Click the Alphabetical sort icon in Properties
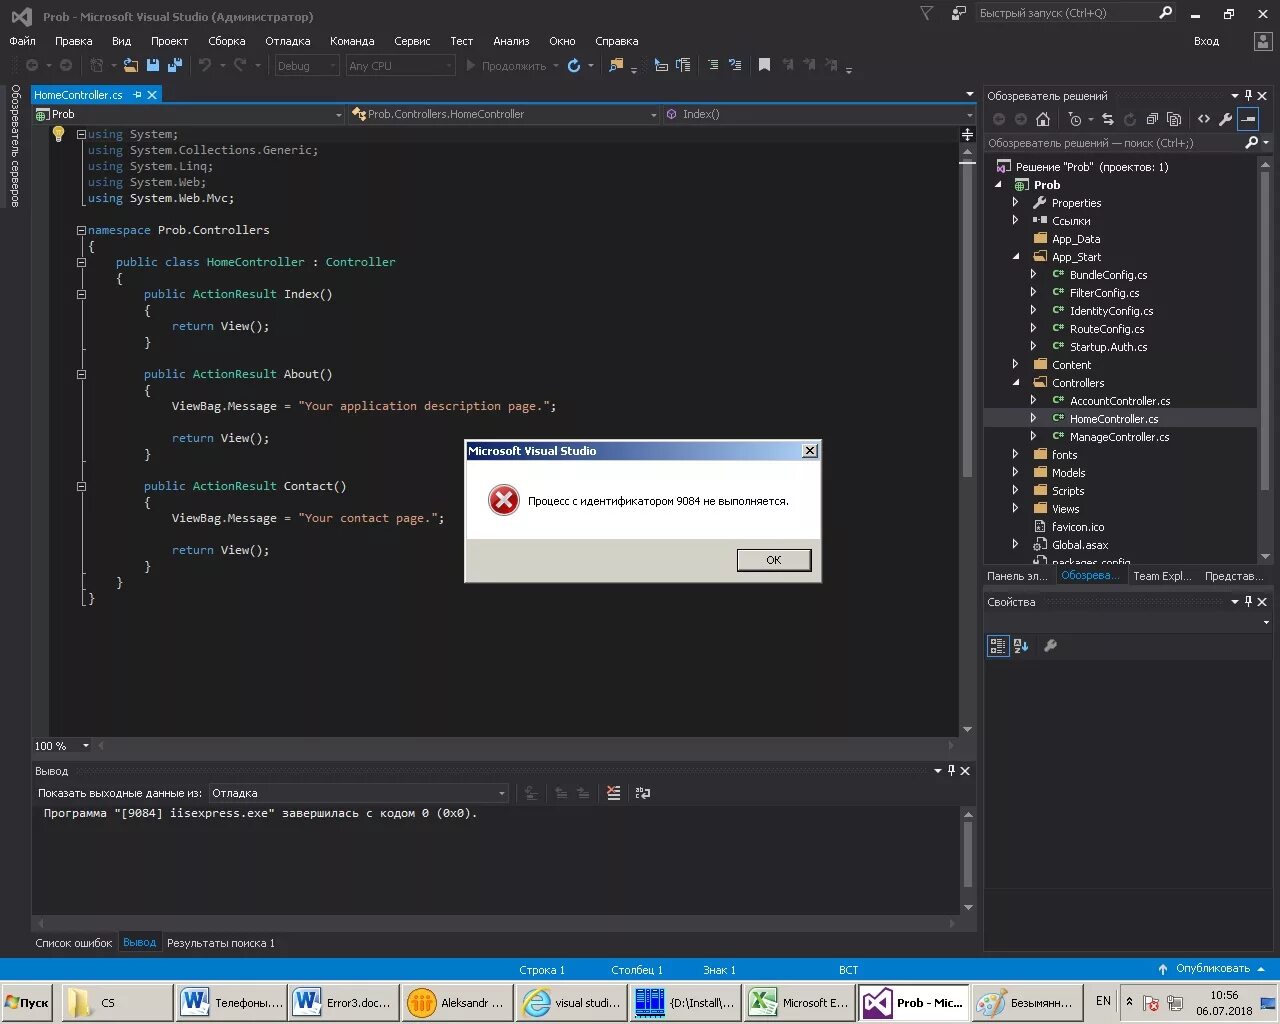 pos(1021,646)
